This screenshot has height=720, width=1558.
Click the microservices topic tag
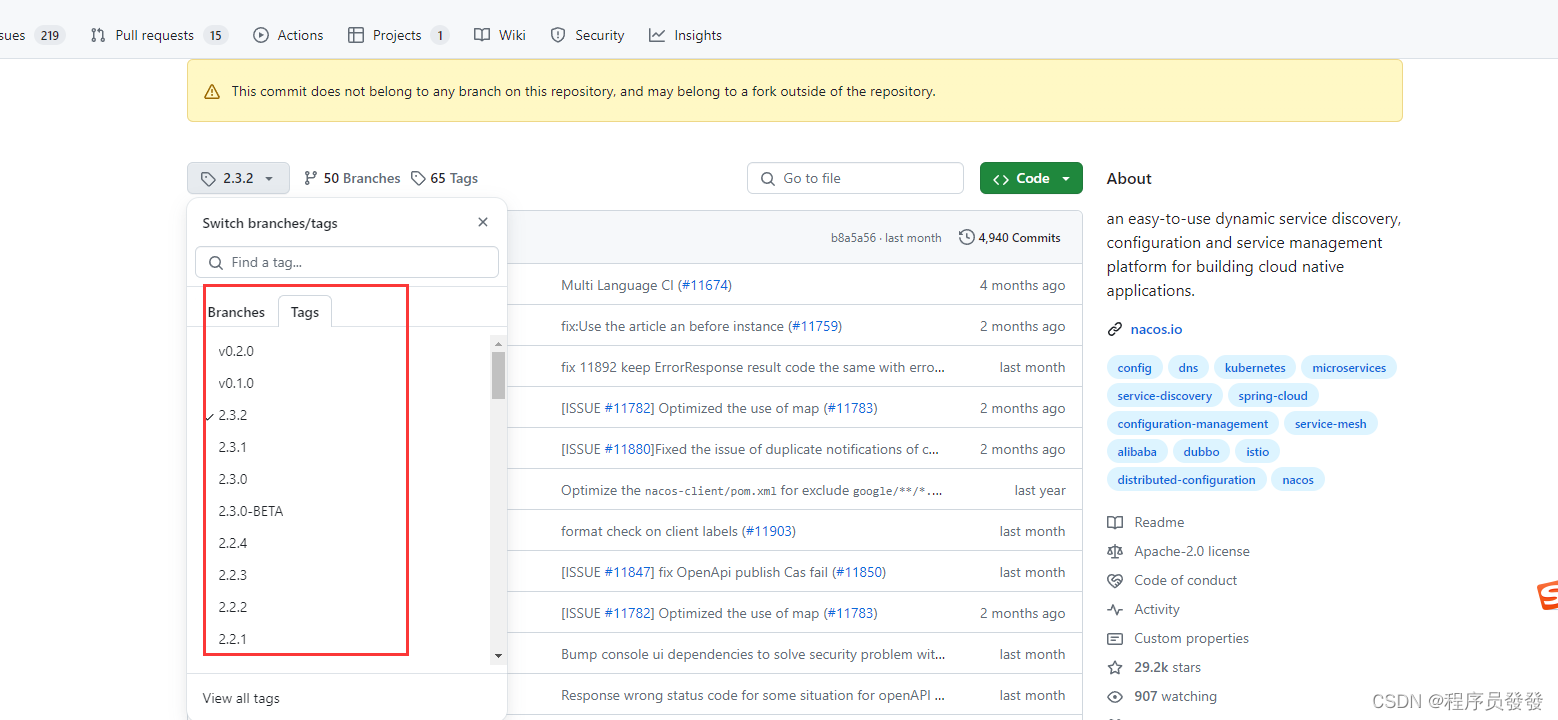point(1349,368)
